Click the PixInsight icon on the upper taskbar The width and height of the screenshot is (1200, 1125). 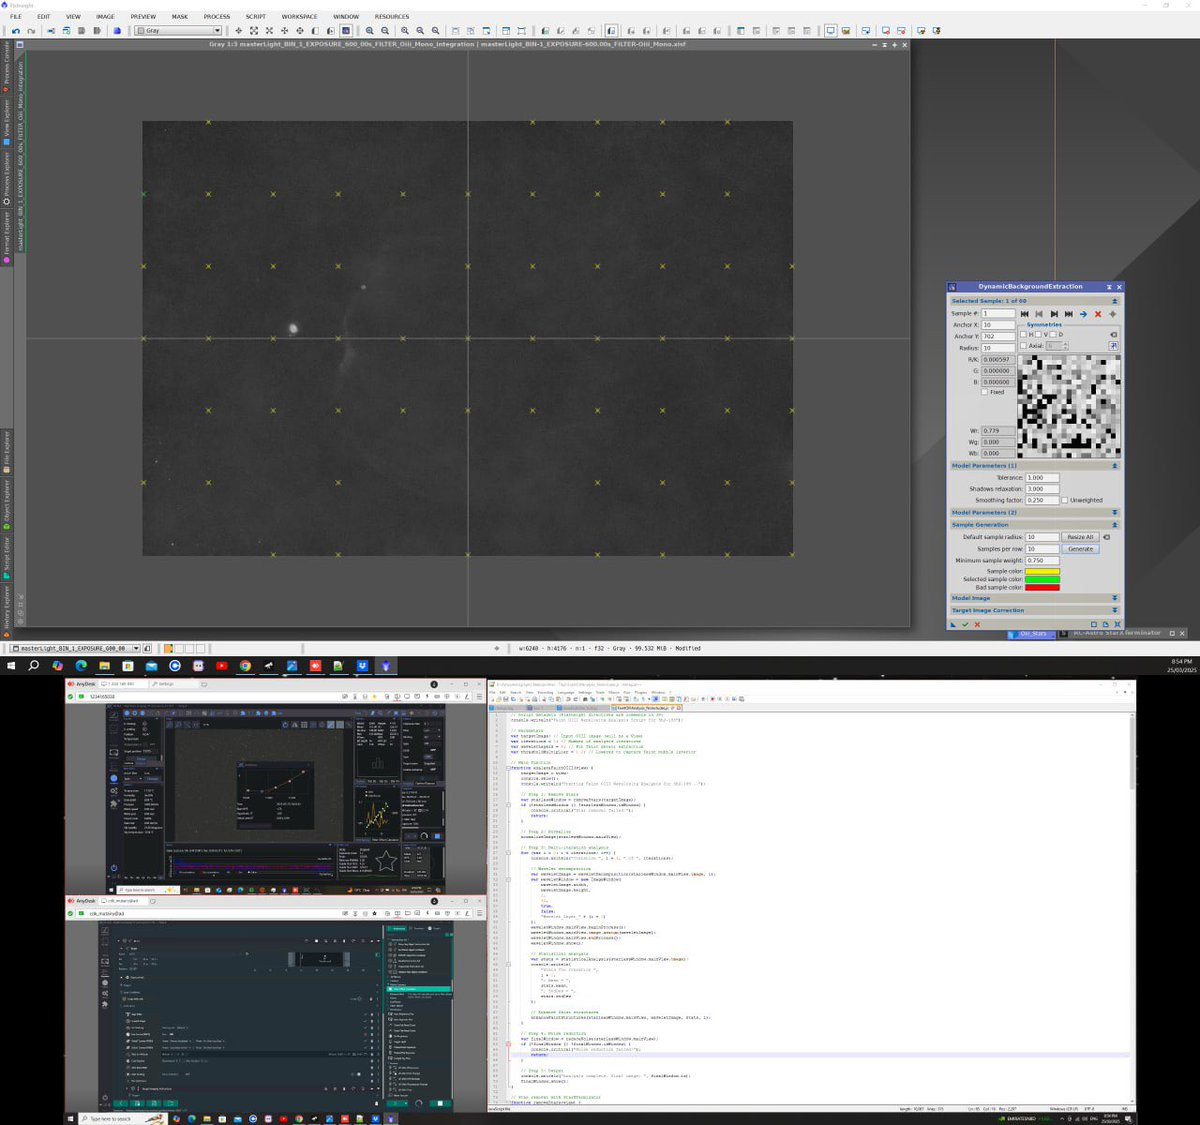pyautogui.click(x=385, y=665)
